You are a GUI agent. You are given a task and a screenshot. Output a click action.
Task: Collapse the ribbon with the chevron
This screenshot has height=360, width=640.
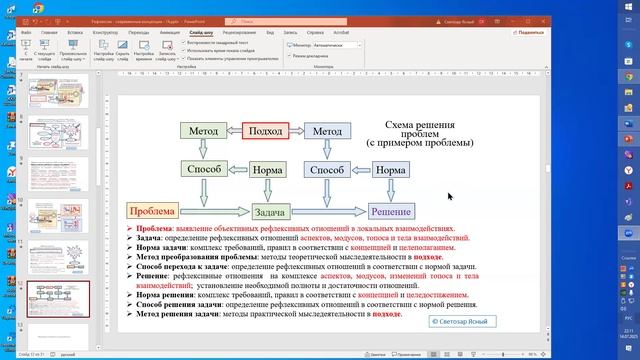click(x=546, y=67)
